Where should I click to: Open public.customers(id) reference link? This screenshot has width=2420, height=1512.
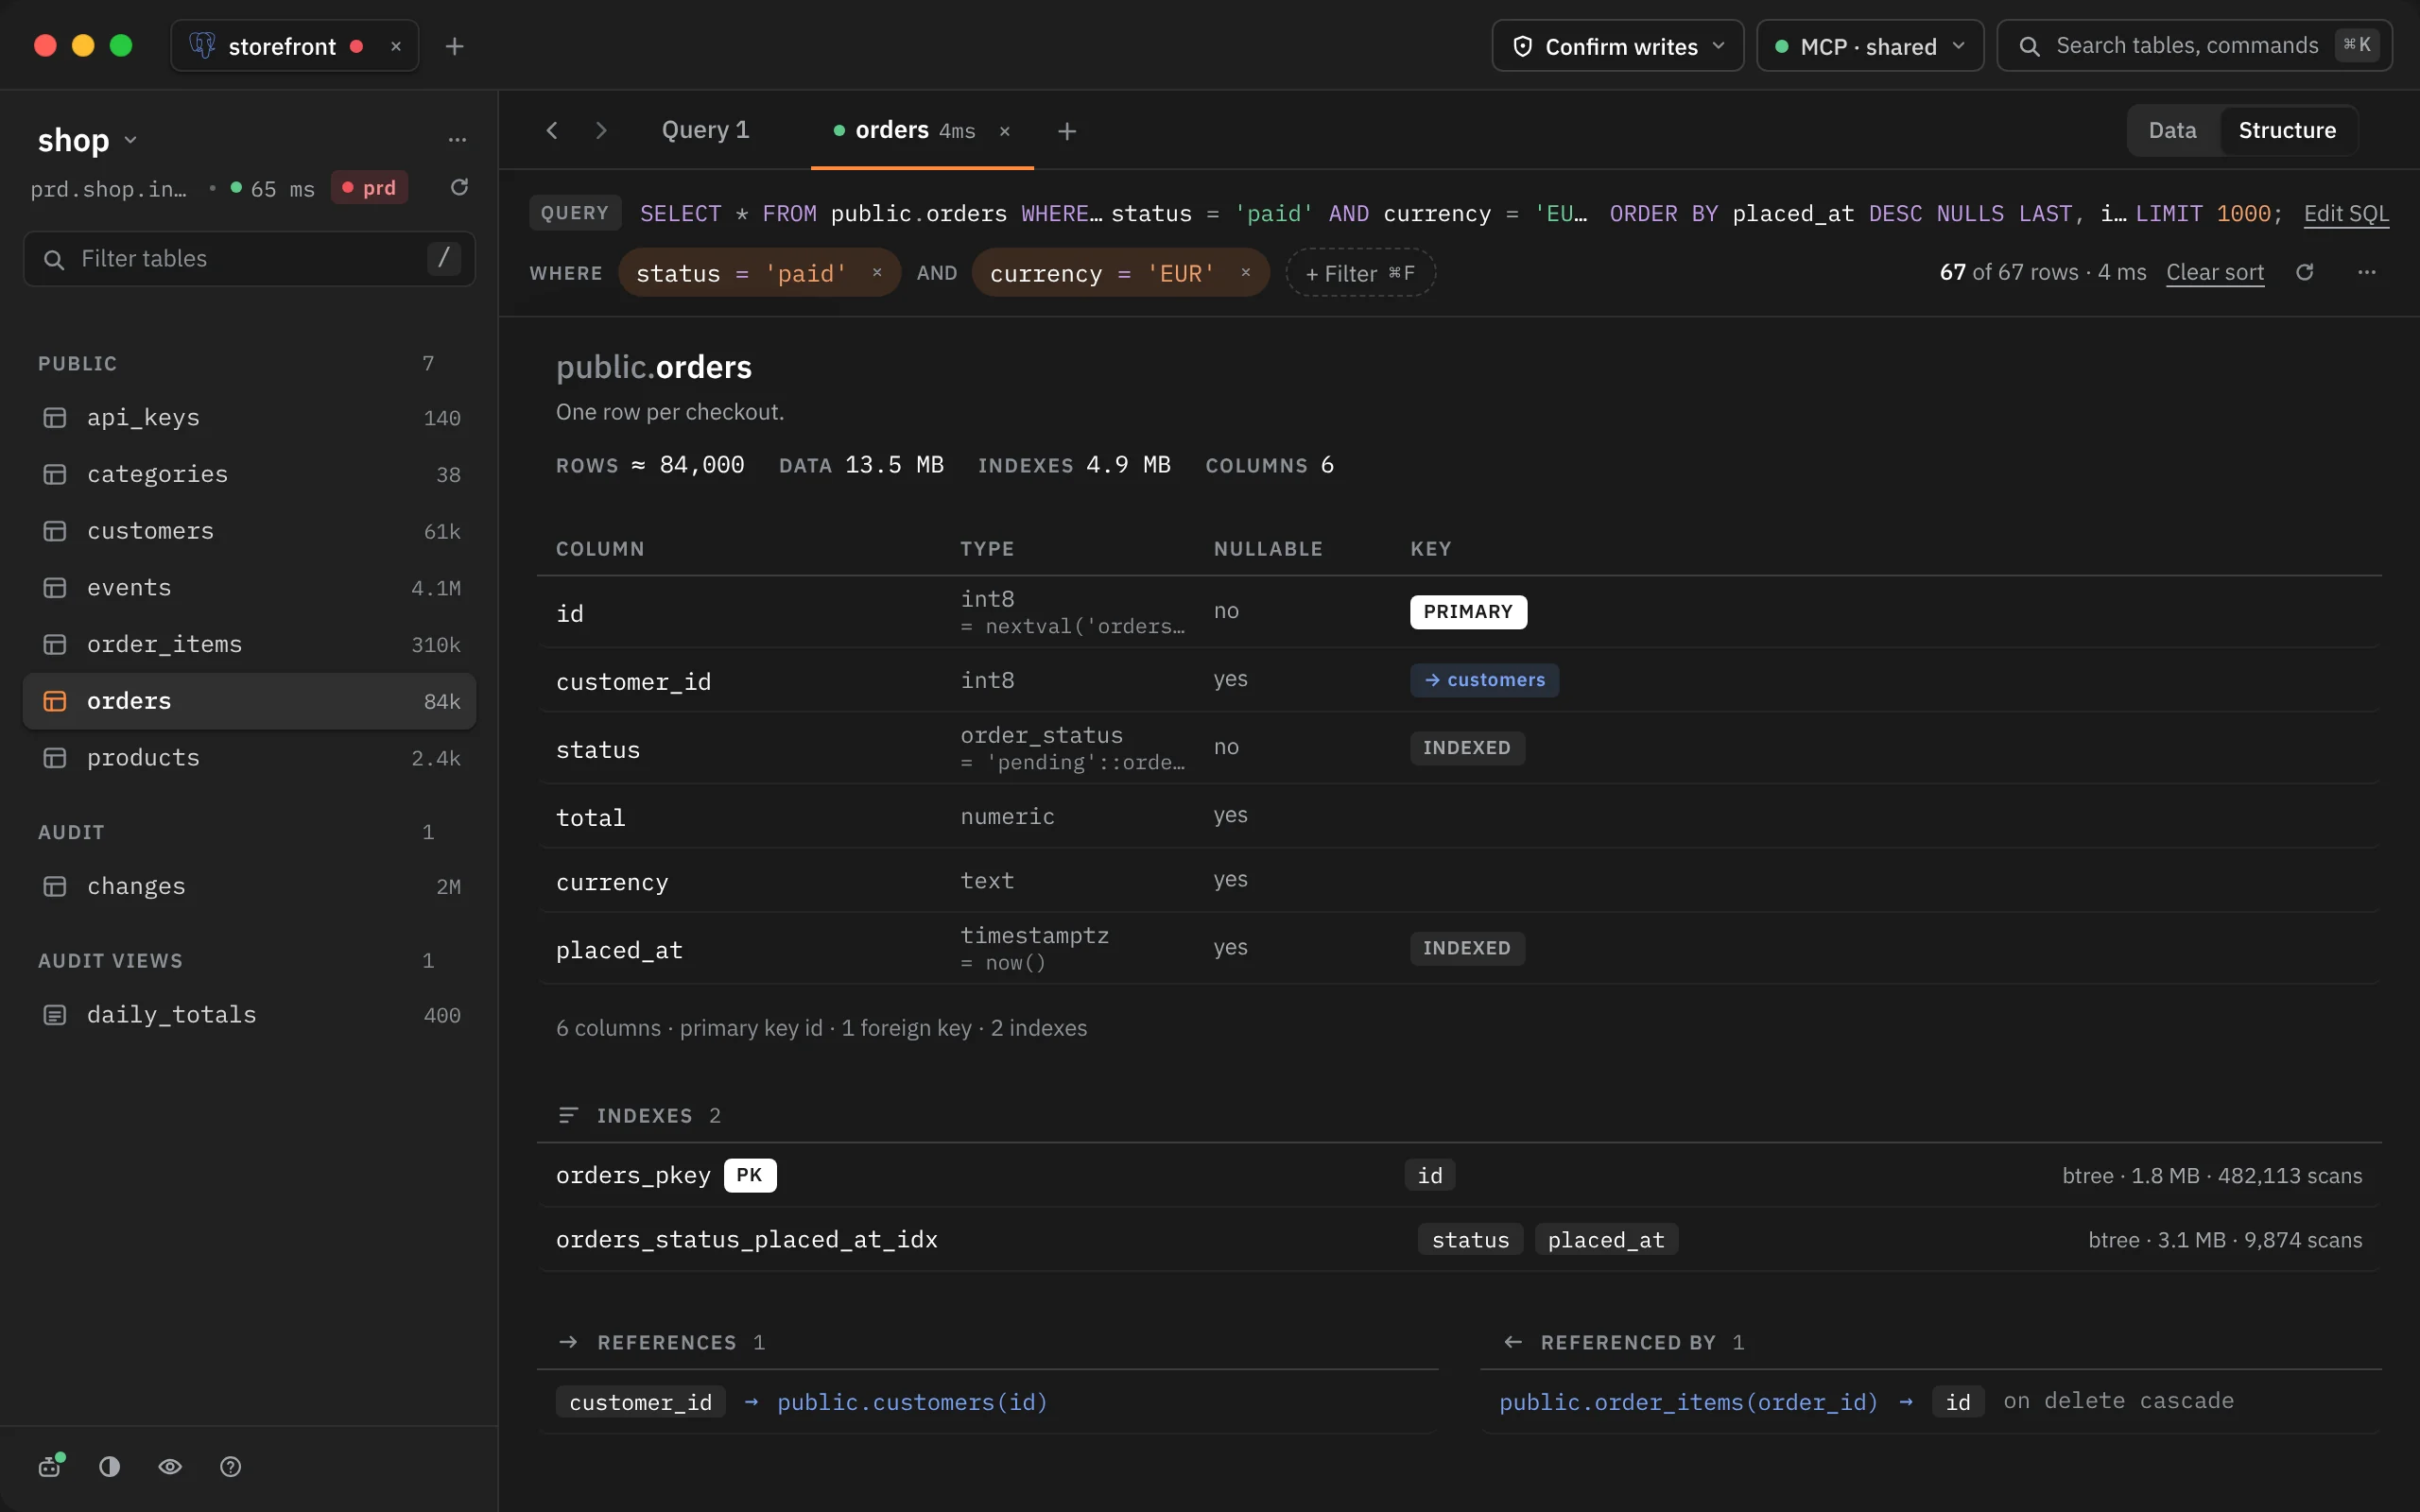tap(912, 1402)
